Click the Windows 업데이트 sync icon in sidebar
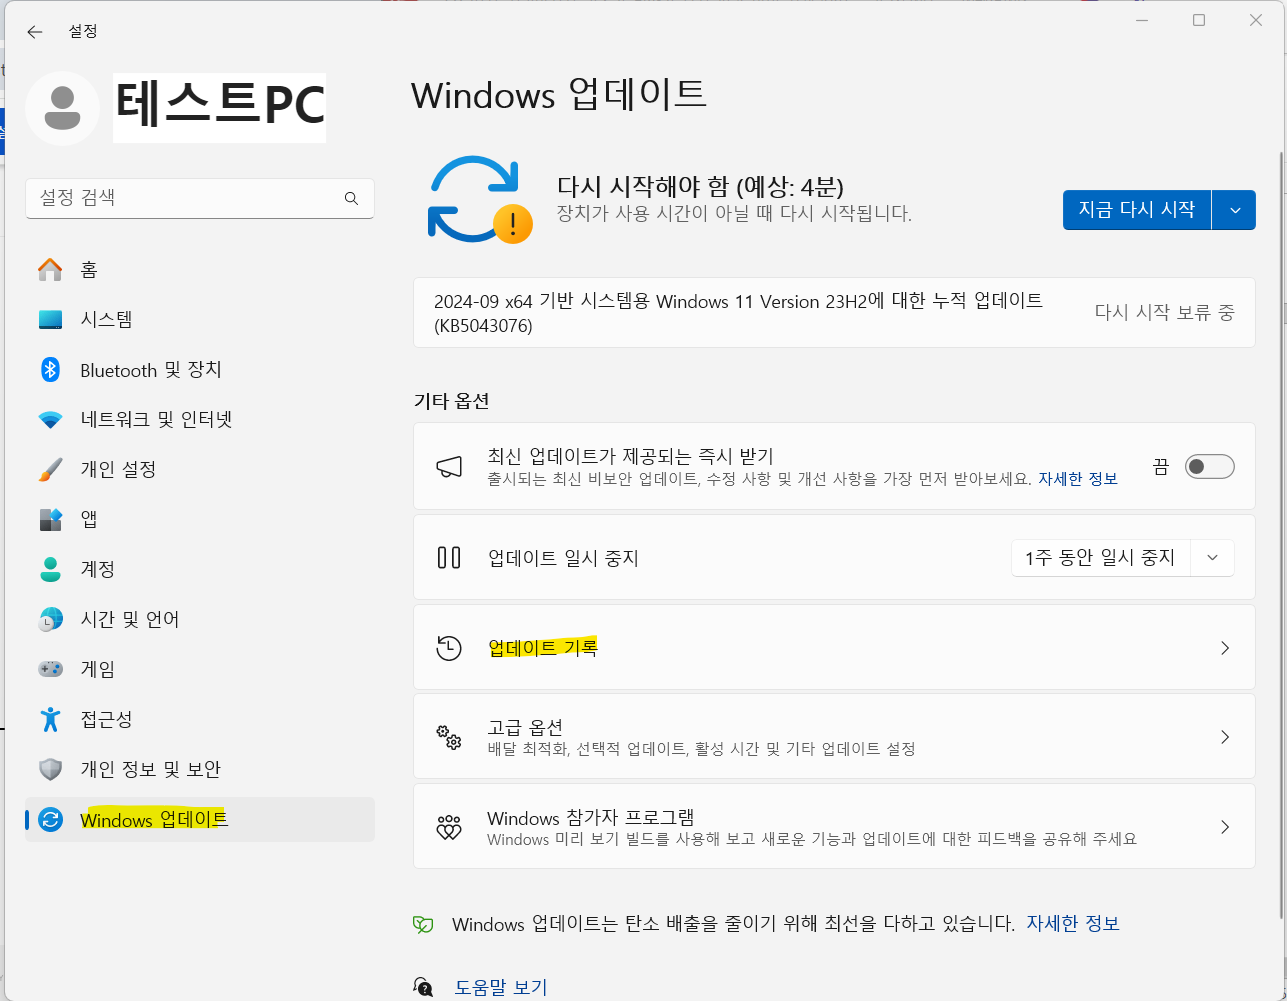Viewport: 1287px width, 1001px height. (x=50, y=820)
